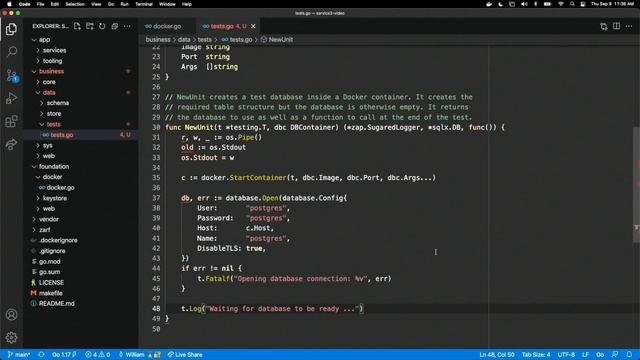
Task: Click the NewUnit breadcrumb symbol
Action: pos(277,40)
